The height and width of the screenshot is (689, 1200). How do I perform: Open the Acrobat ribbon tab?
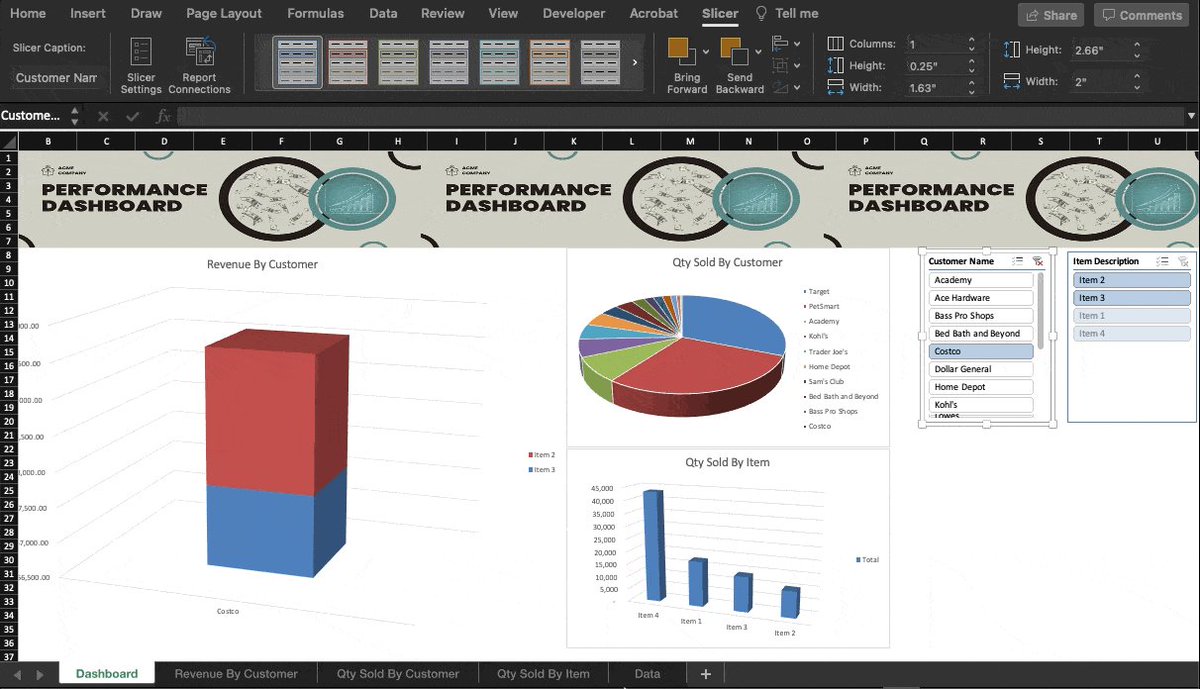pos(653,14)
